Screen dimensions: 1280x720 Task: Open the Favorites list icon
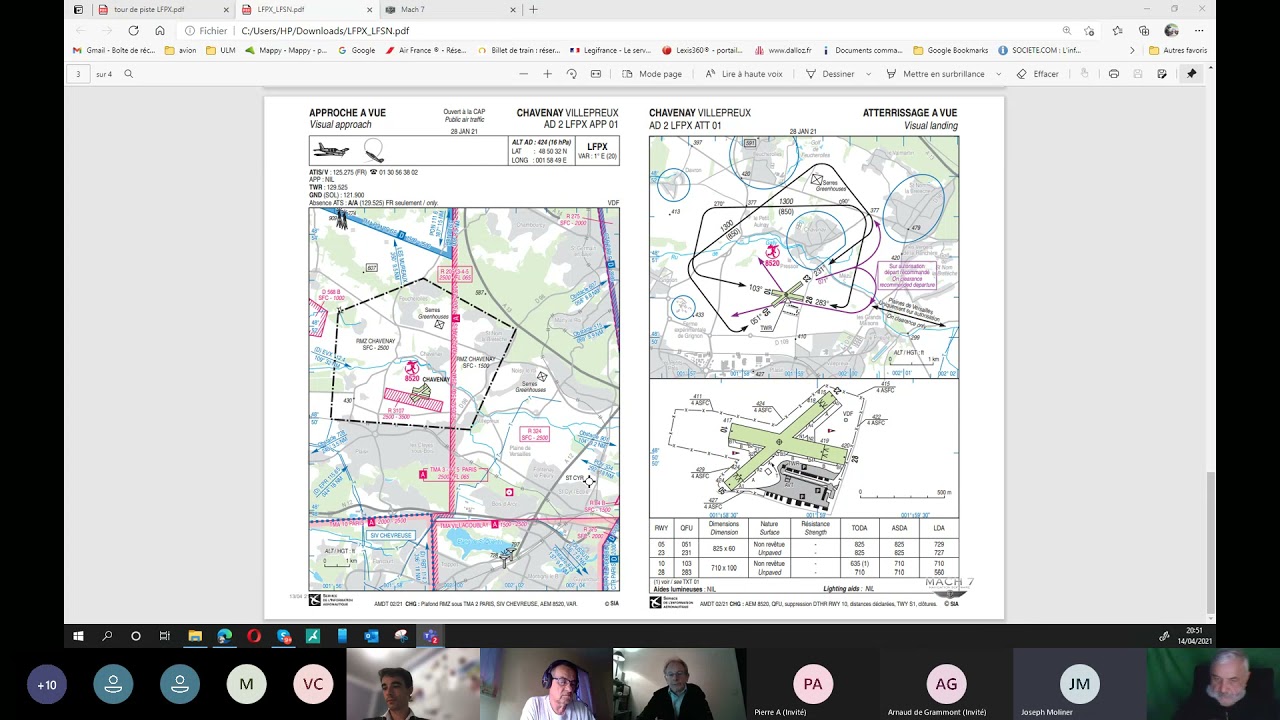tap(1118, 31)
